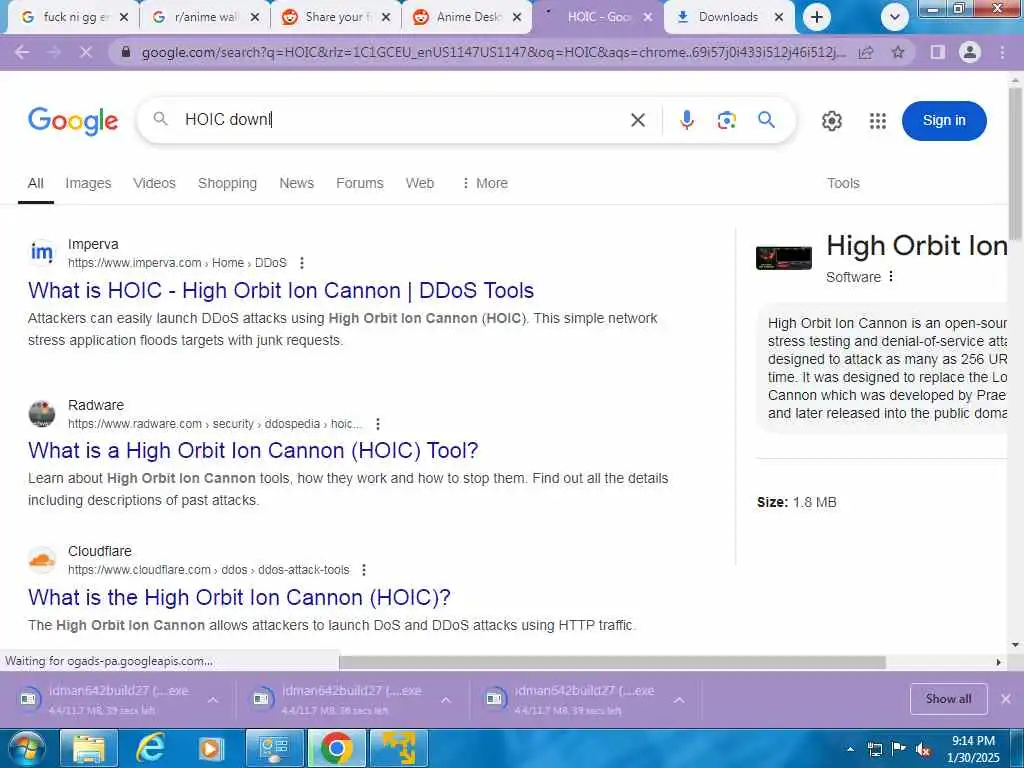The height and width of the screenshot is (768, 1024).
Task: Switch to the Images results tab
Action: point(88,184)
